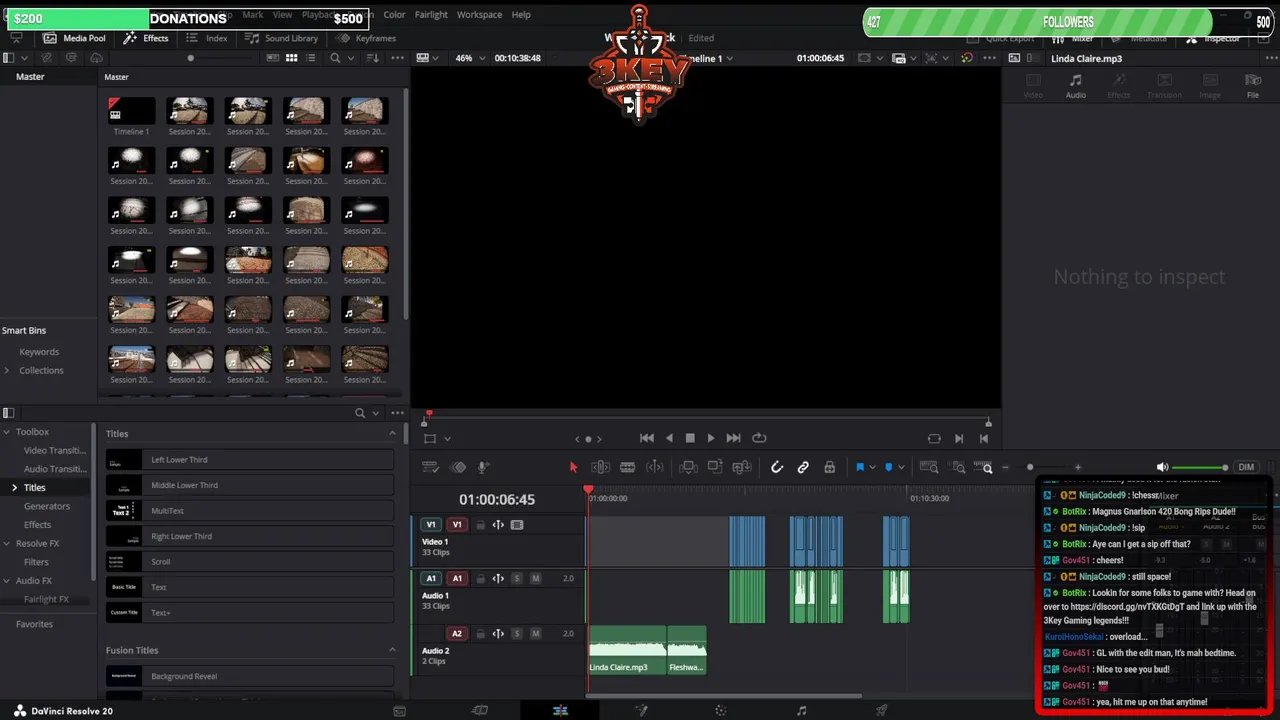This screenshot has height=720, width=1280.
Task: Open the Sound Library panel
Action: tap(281, 38)
